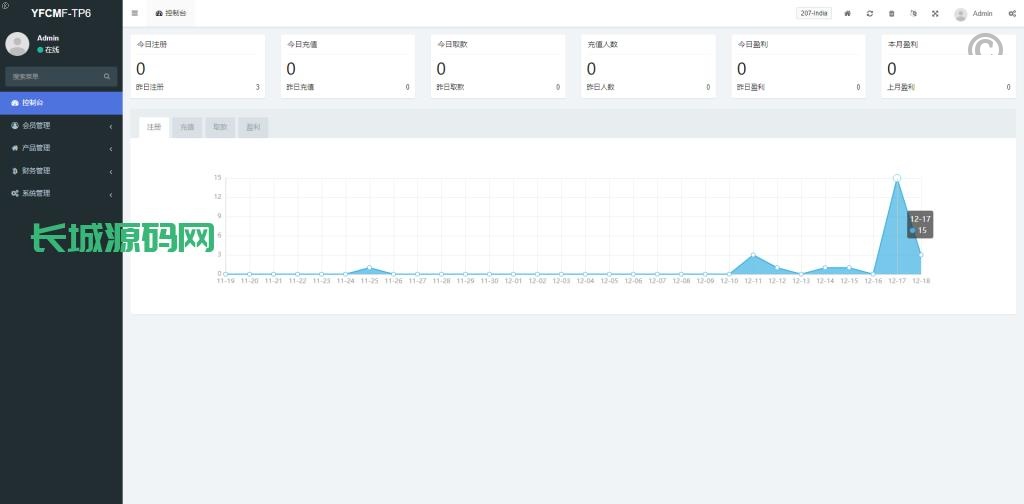Expand the 会员管理 chevron
This screenshot has height=504, width=1024.
tap(111, 126)
